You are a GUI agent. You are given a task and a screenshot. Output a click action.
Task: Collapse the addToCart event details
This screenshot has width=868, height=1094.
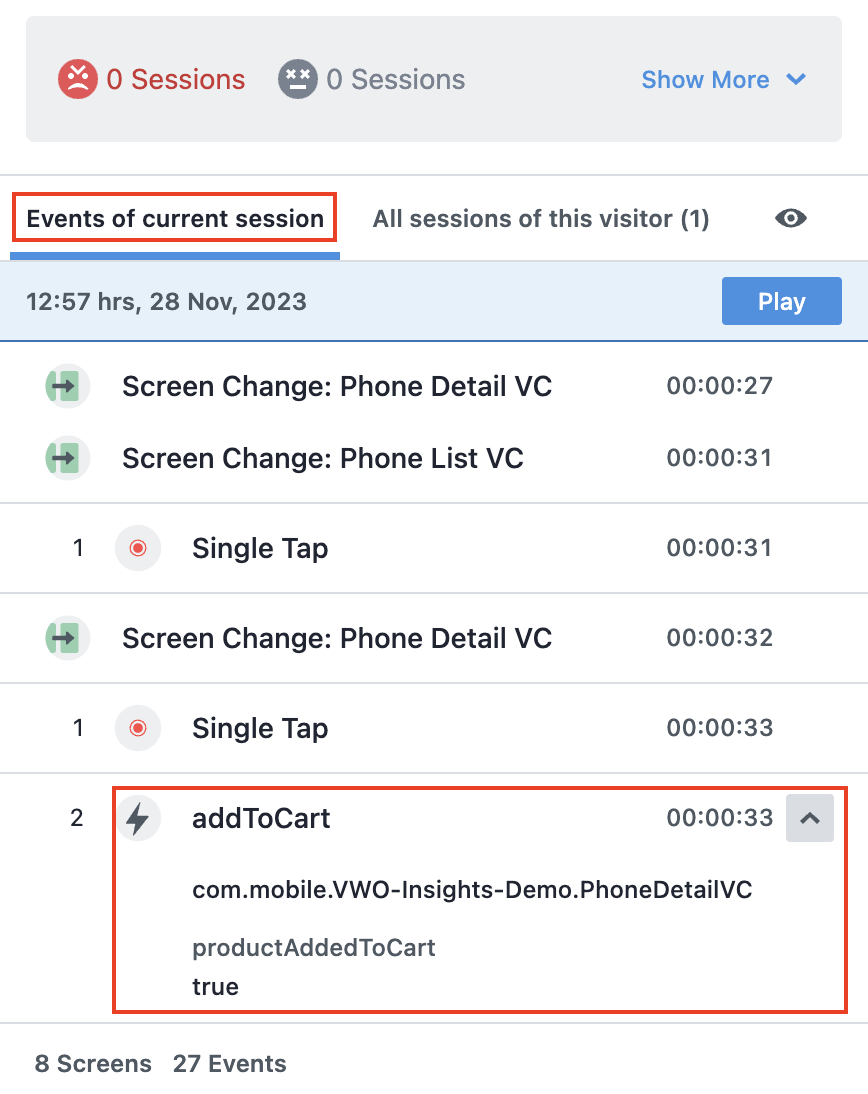point(809,818)
